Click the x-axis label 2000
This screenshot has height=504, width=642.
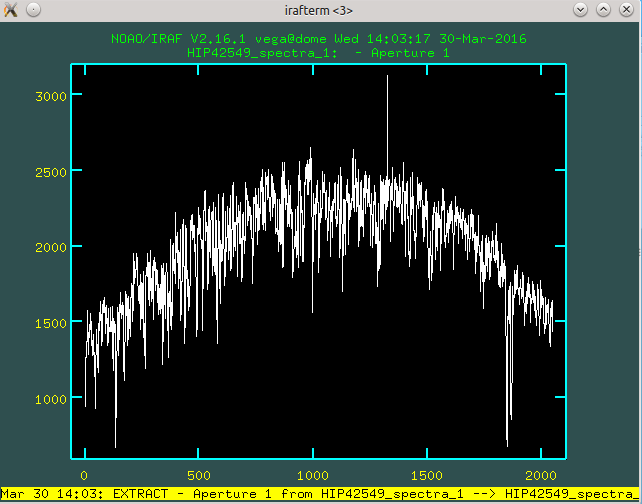541,475
